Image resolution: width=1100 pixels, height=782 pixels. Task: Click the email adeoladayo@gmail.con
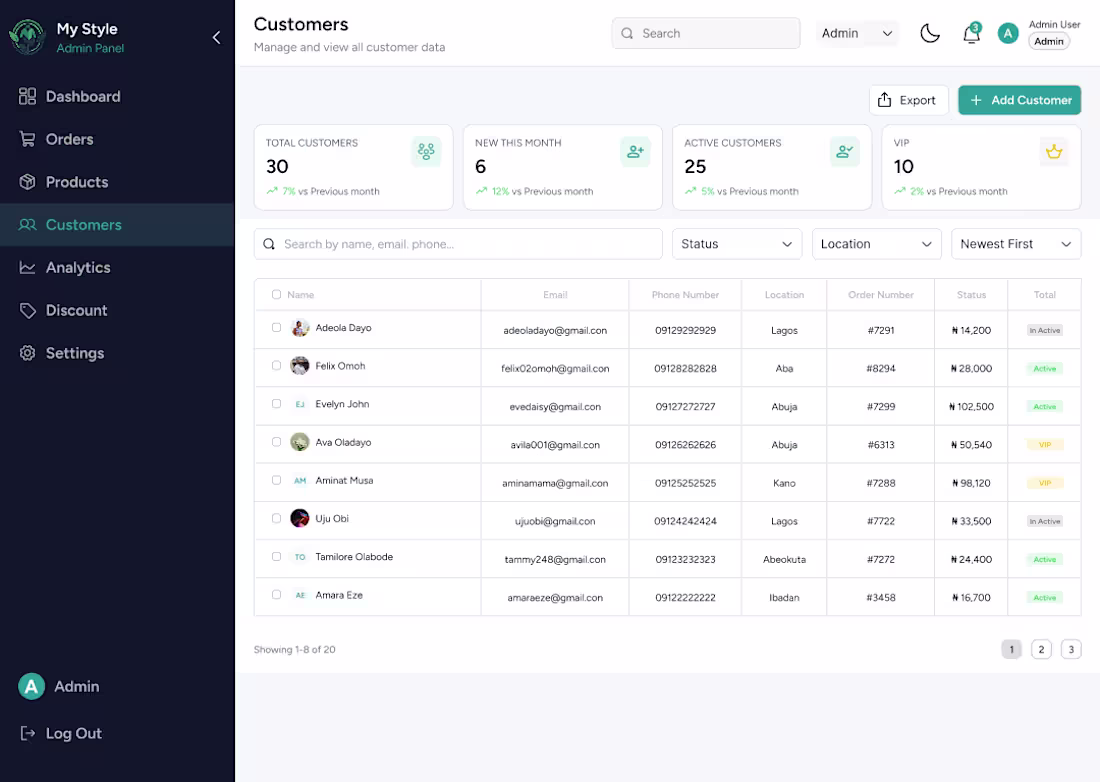coord(555,330)
